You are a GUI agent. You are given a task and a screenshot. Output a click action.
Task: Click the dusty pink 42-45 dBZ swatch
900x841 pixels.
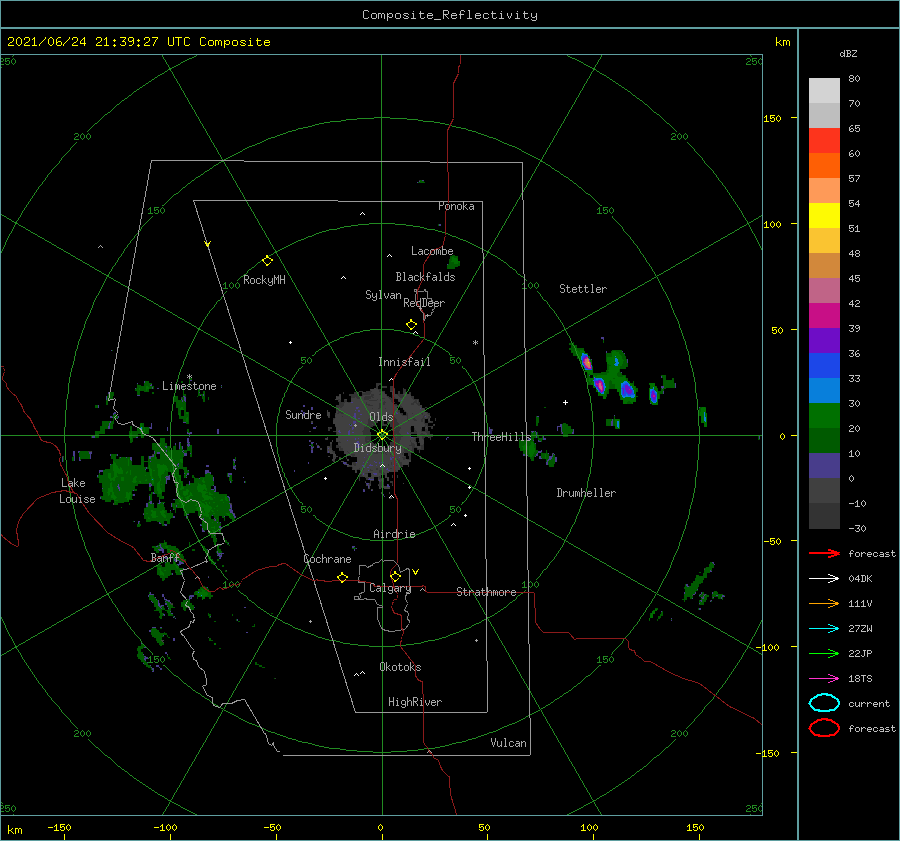pos(824,290)
